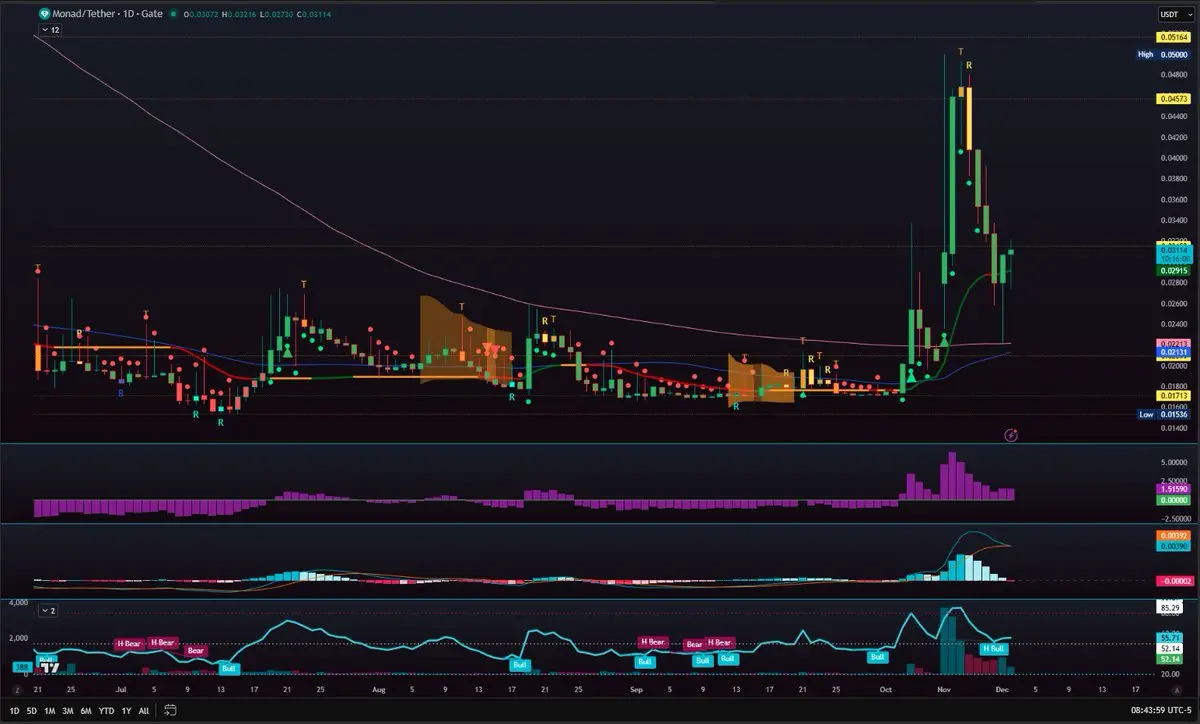
Task: Click the 'Bear' signal label in July
Action: click(x=196, y=650)
